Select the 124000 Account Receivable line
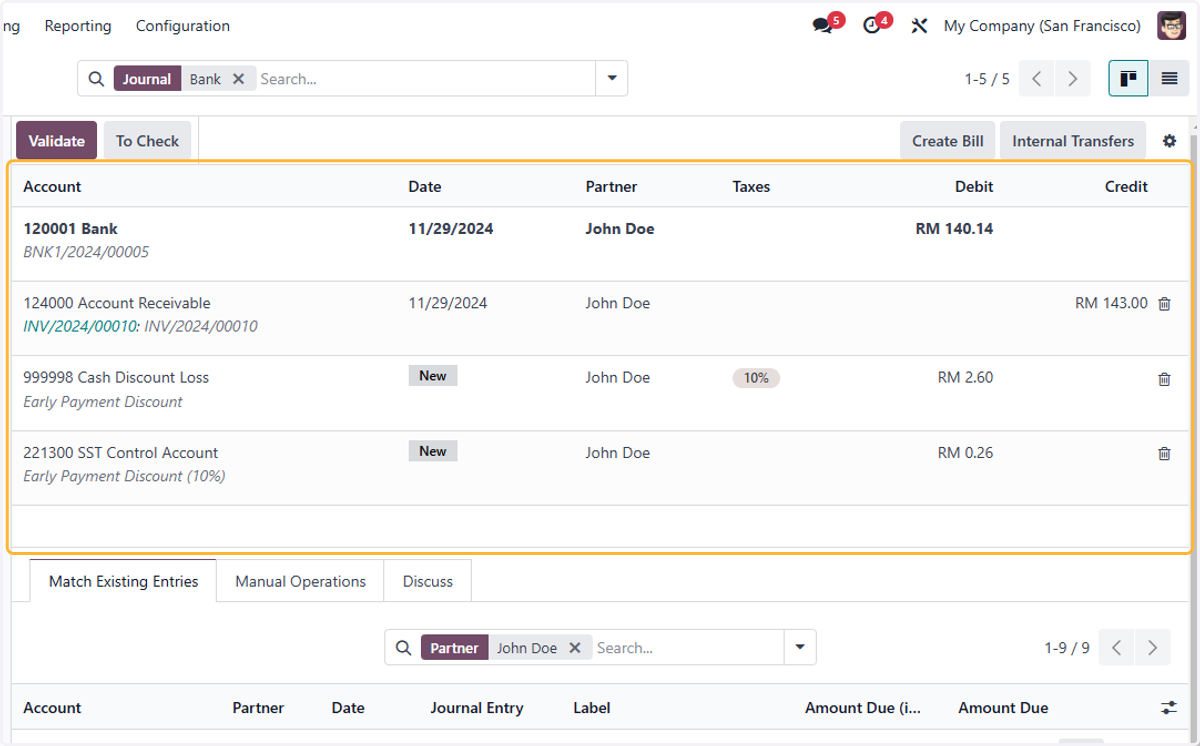The width and height of the screenshot is (1200, 746). click(x=600, y=318)
